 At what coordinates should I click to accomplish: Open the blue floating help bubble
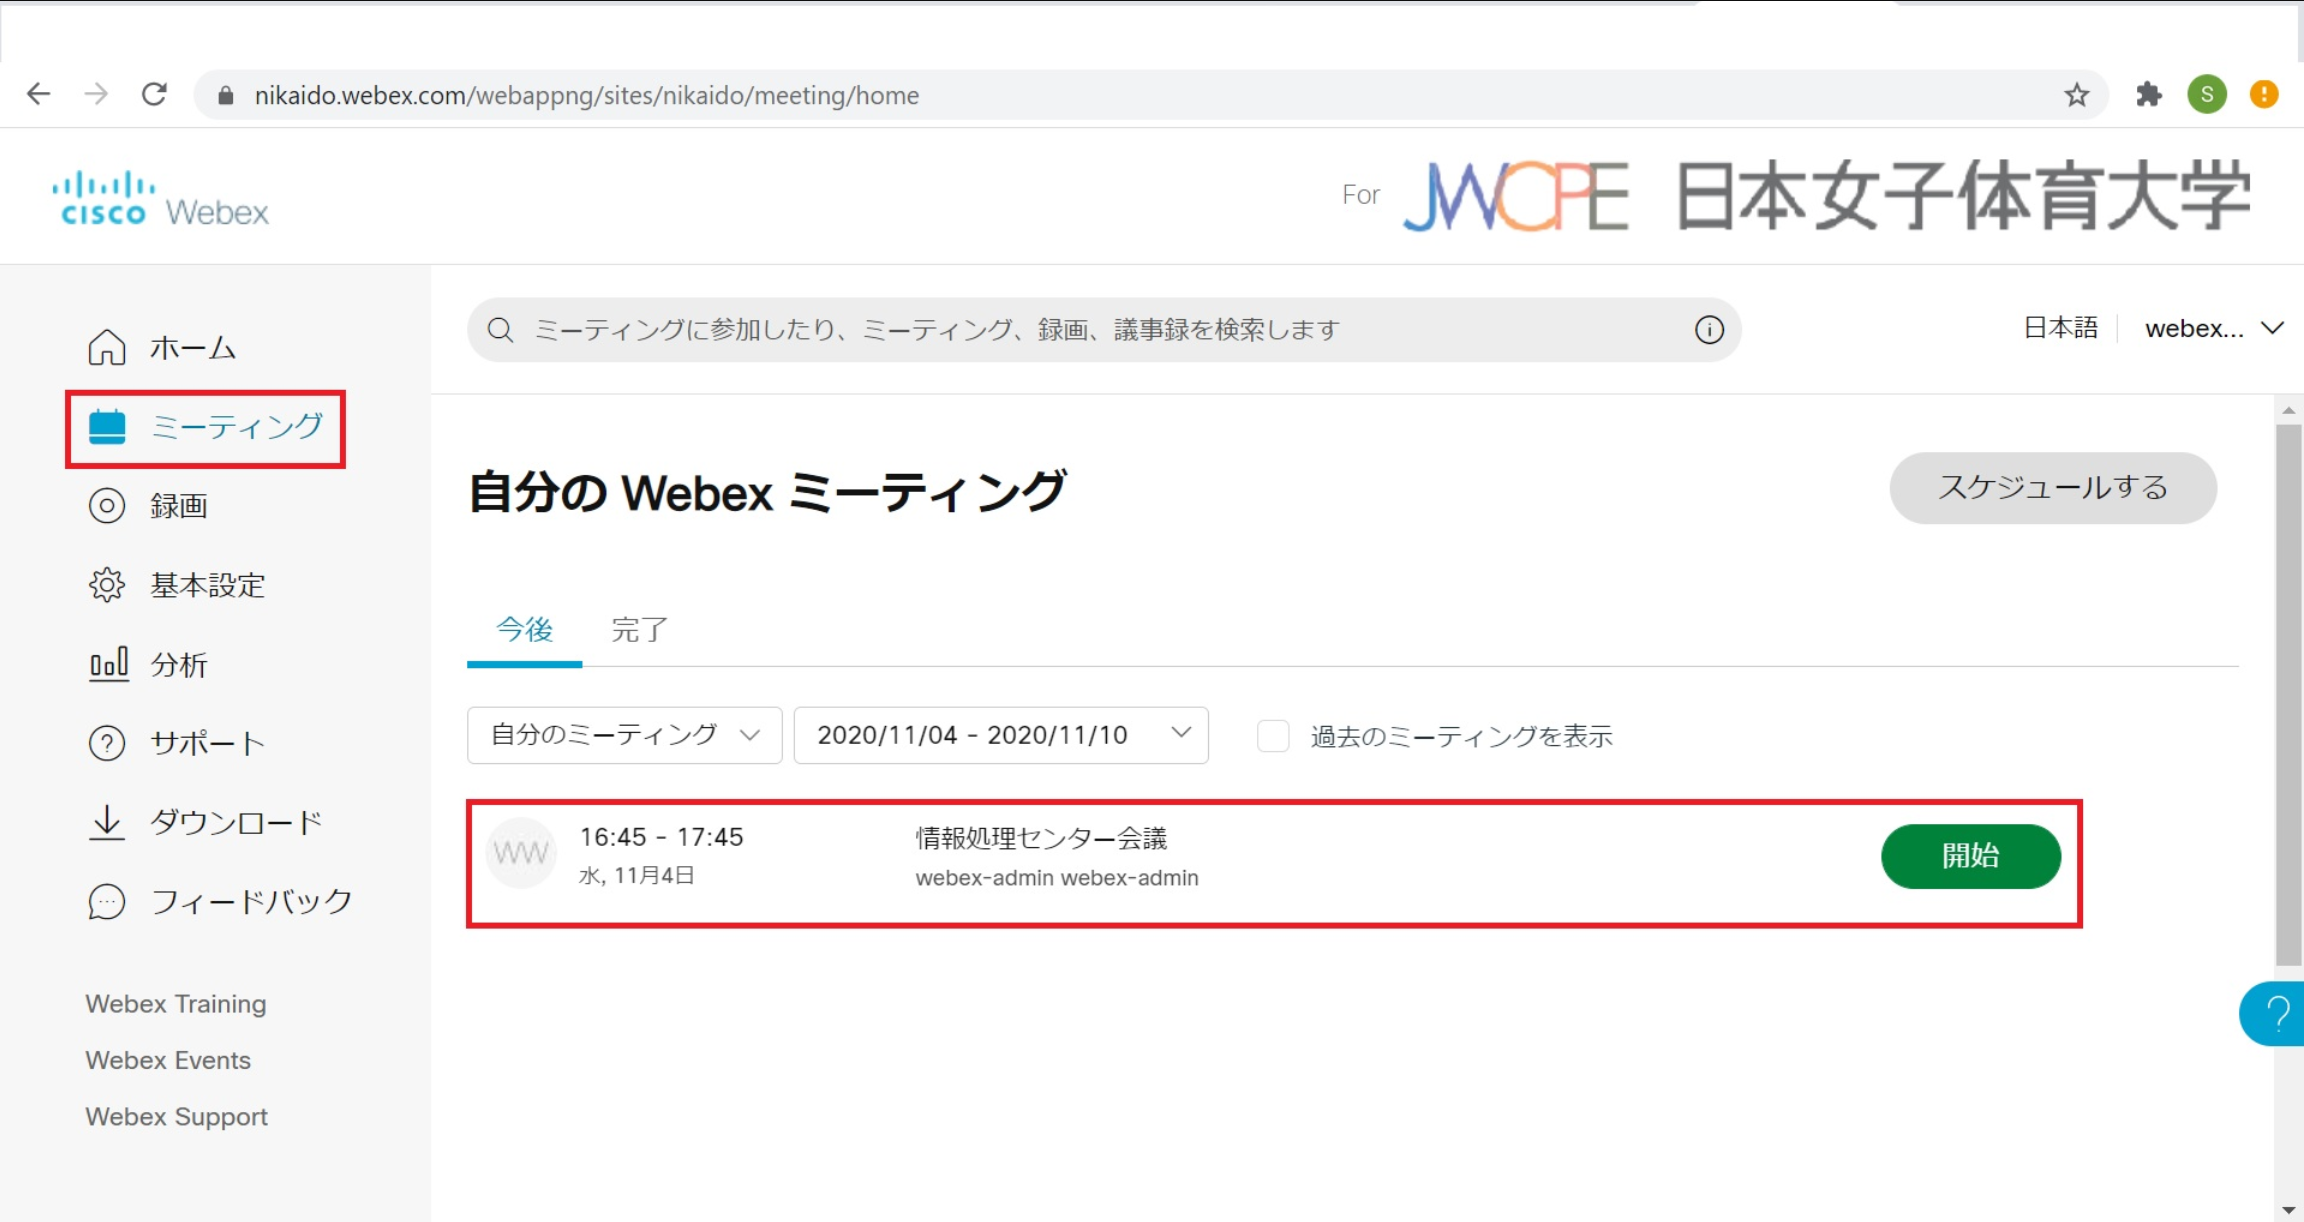[x=2272, y=1014]
